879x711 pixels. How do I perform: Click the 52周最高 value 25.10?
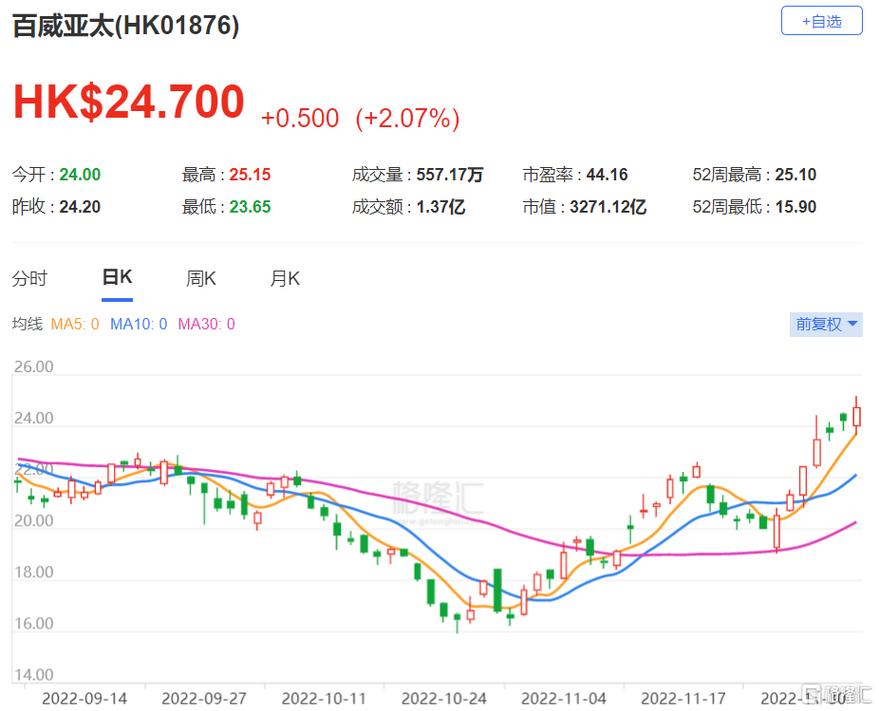click(x=796, y=175)
